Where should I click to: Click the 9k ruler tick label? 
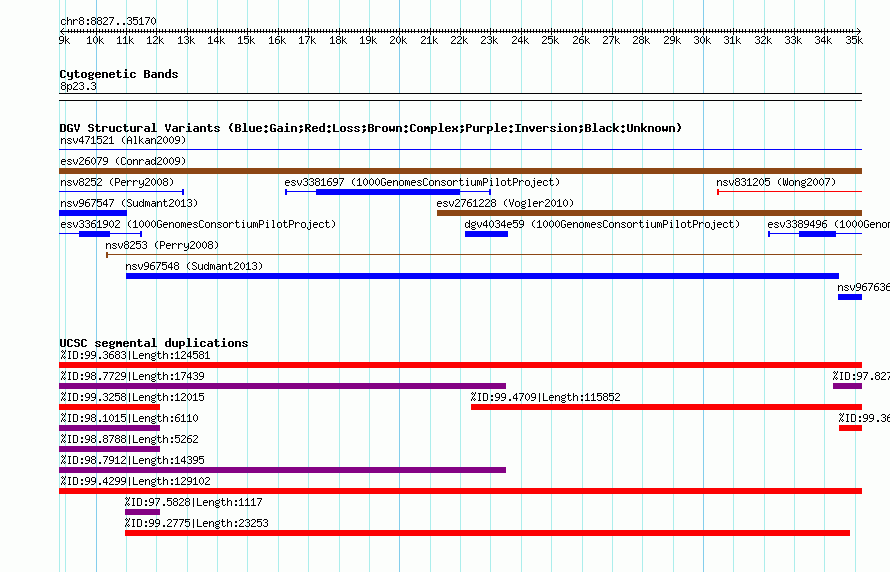pos(64,40)
